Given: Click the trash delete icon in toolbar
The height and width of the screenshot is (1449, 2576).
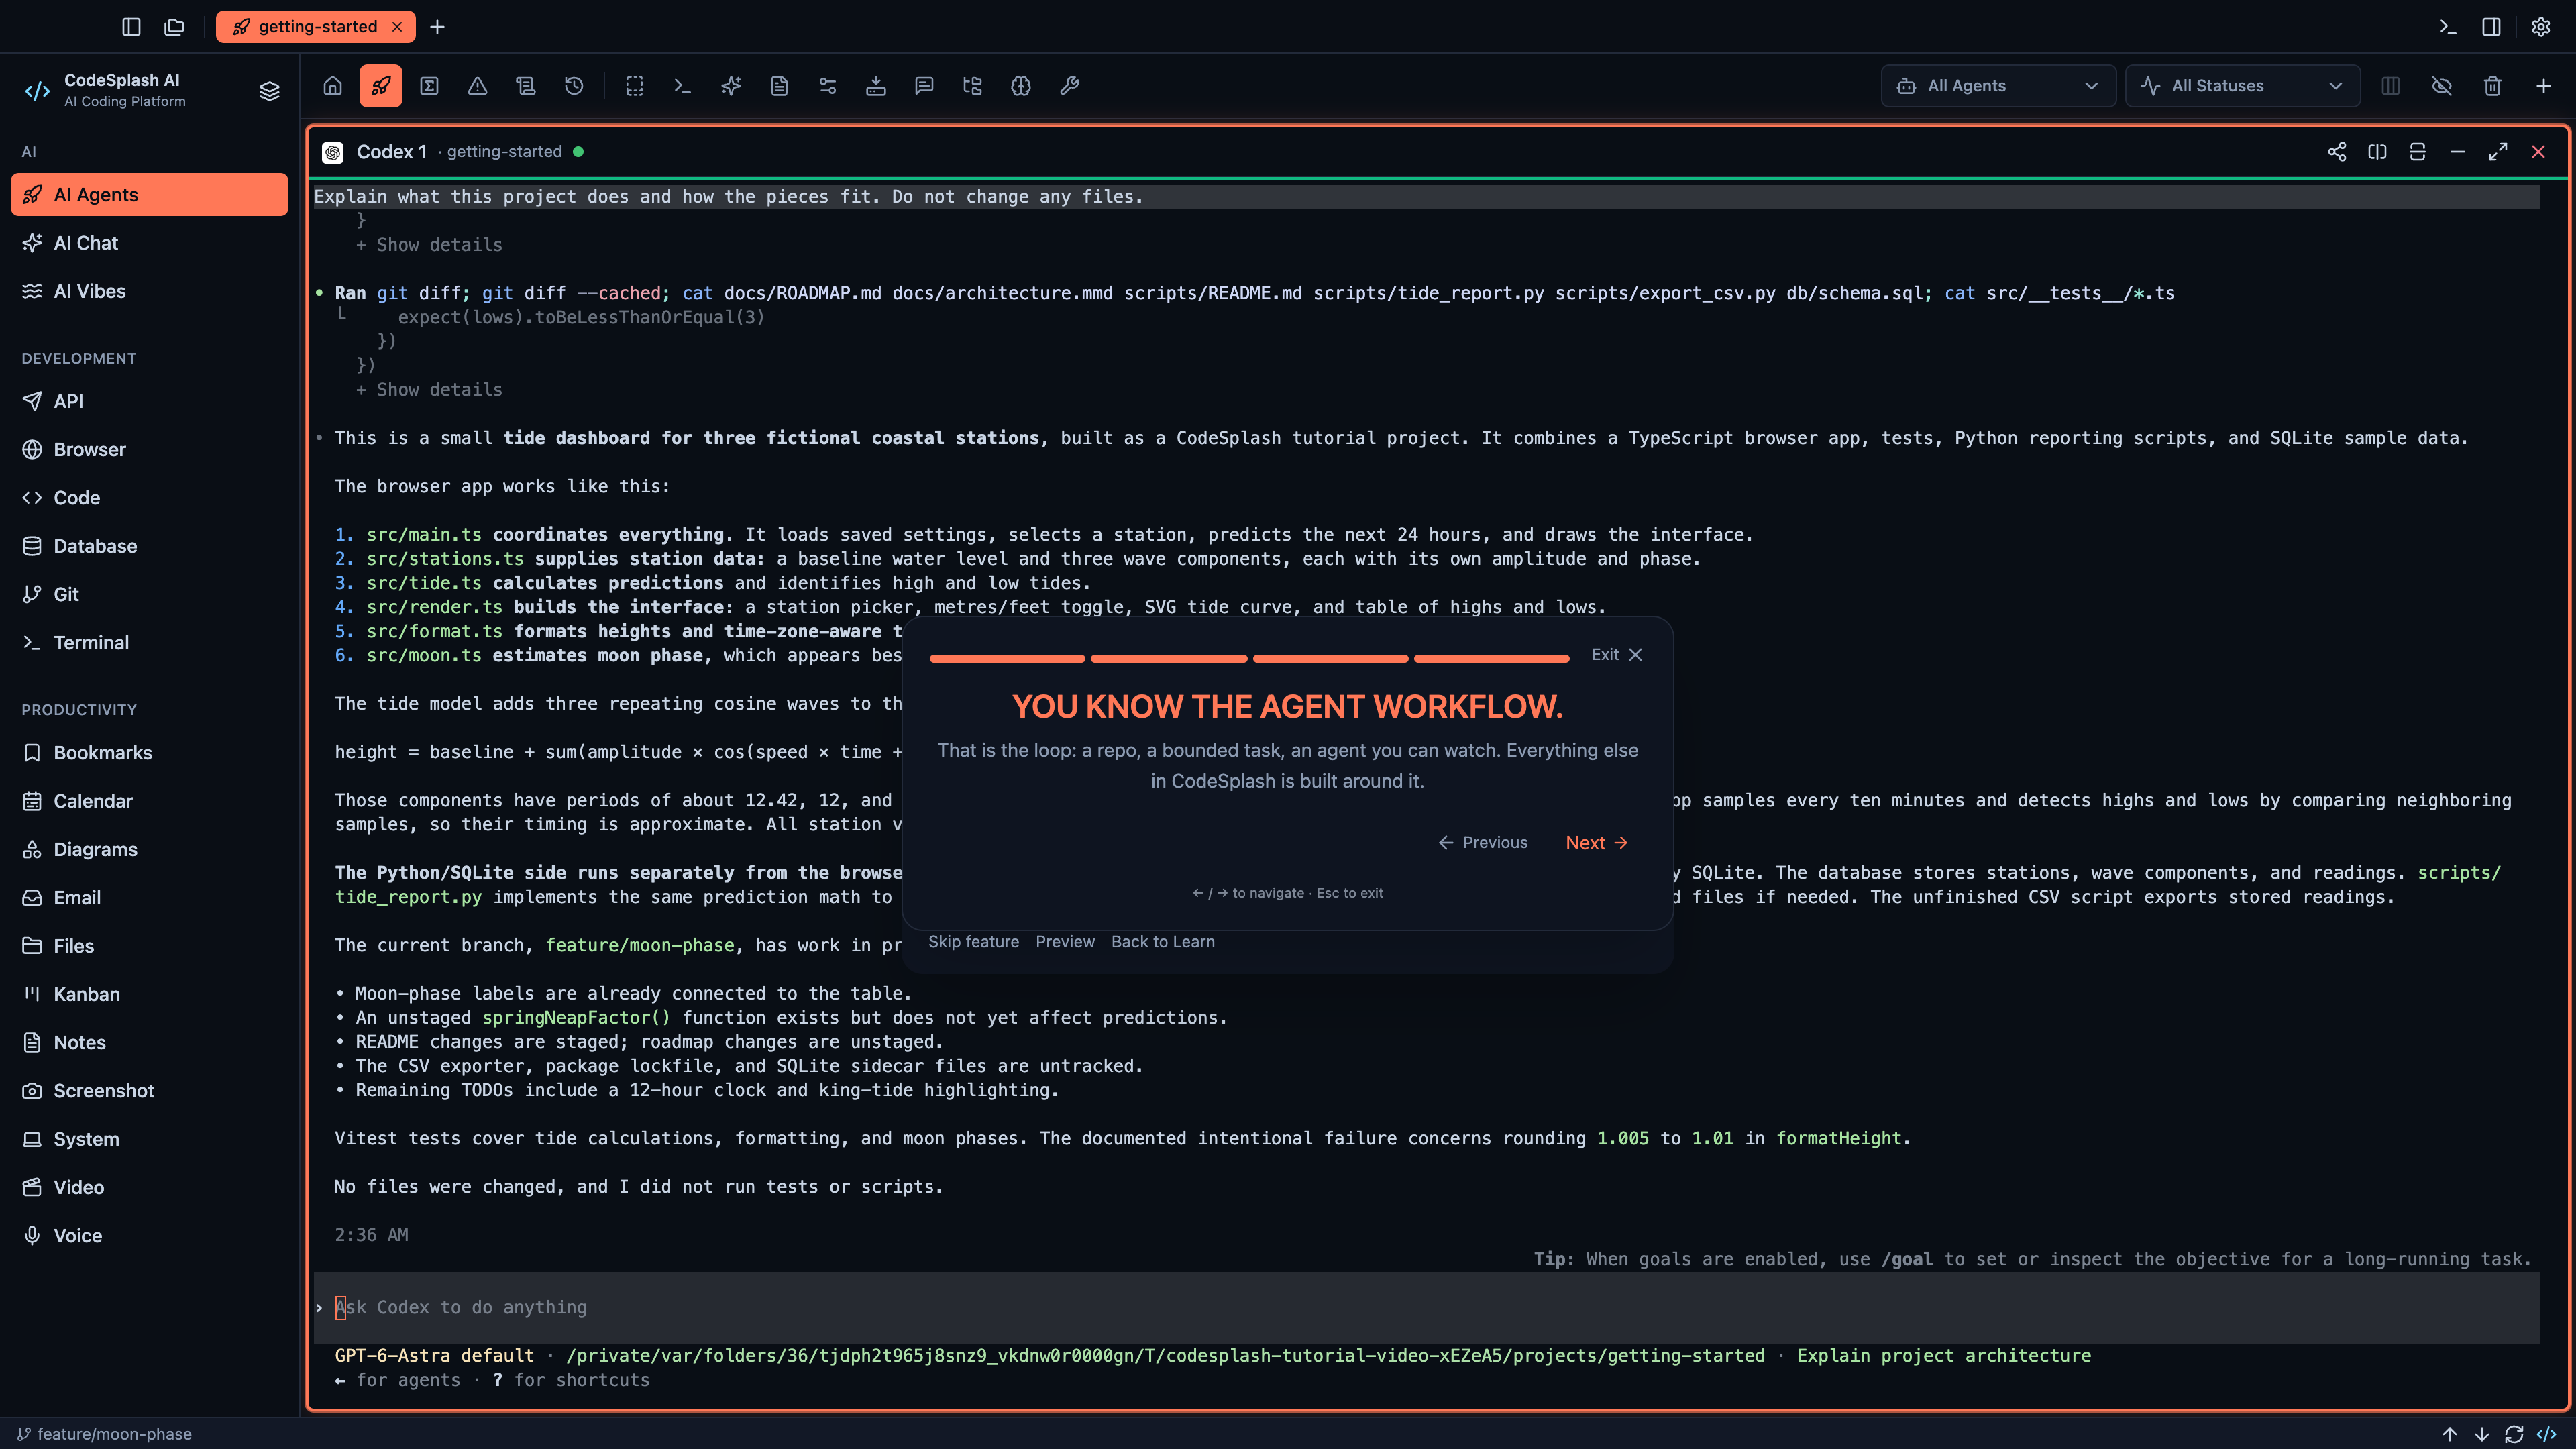Looking at the screenshot, I should 2492,86.
